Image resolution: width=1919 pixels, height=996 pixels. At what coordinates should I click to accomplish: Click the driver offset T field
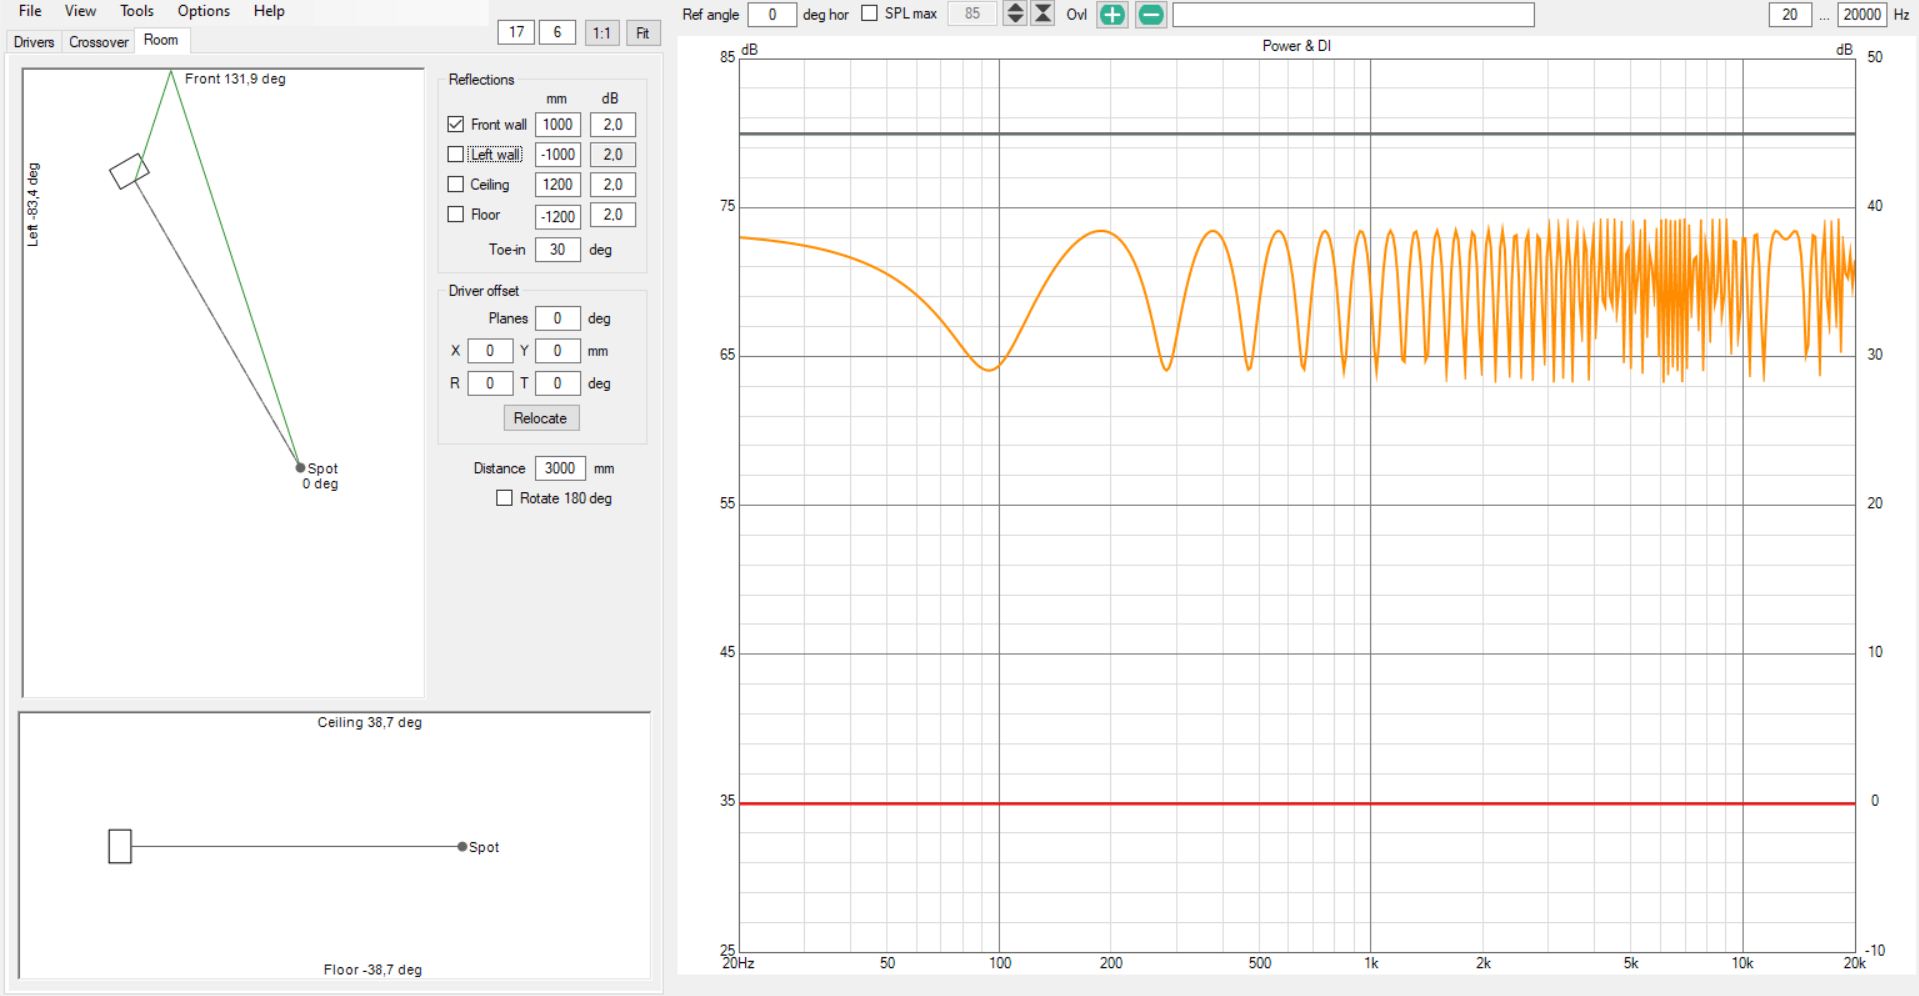point(558,383)
